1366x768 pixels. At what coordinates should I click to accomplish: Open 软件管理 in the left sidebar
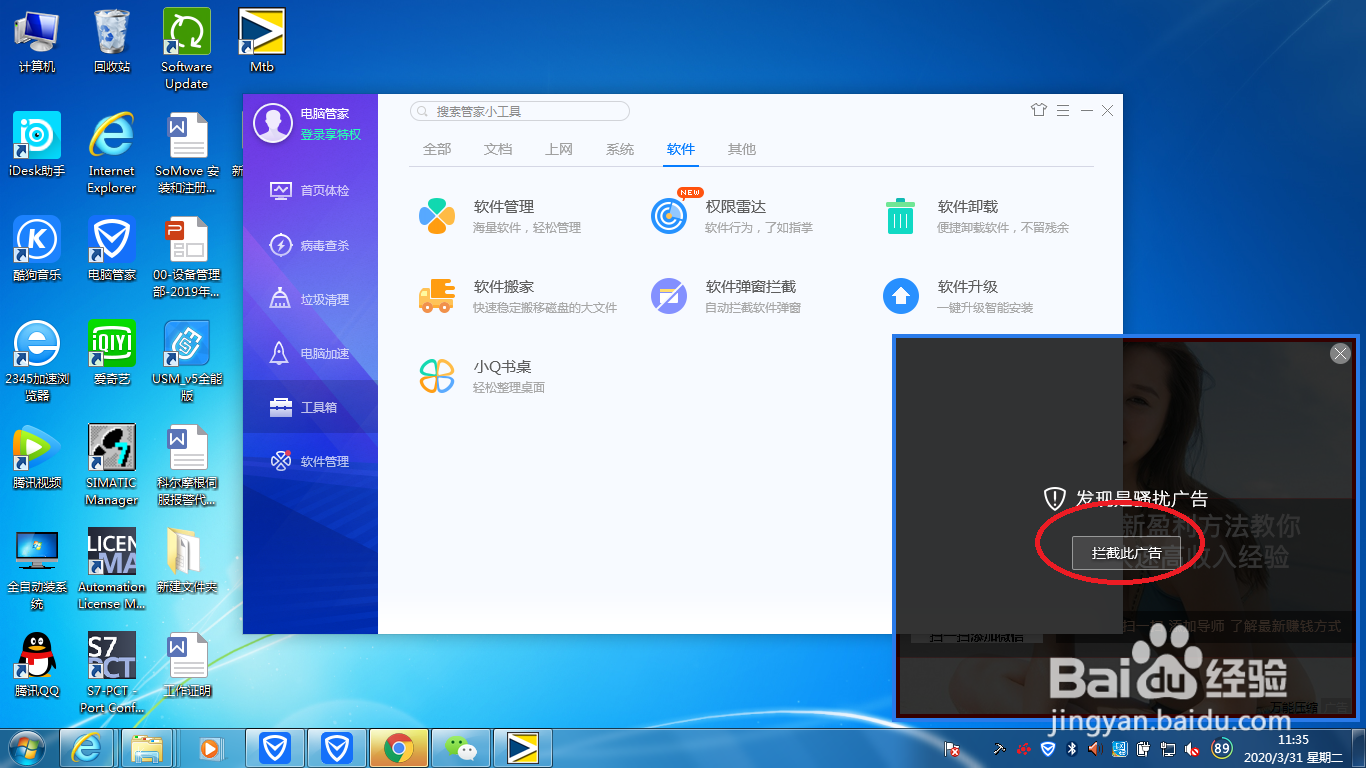(310, 461)
